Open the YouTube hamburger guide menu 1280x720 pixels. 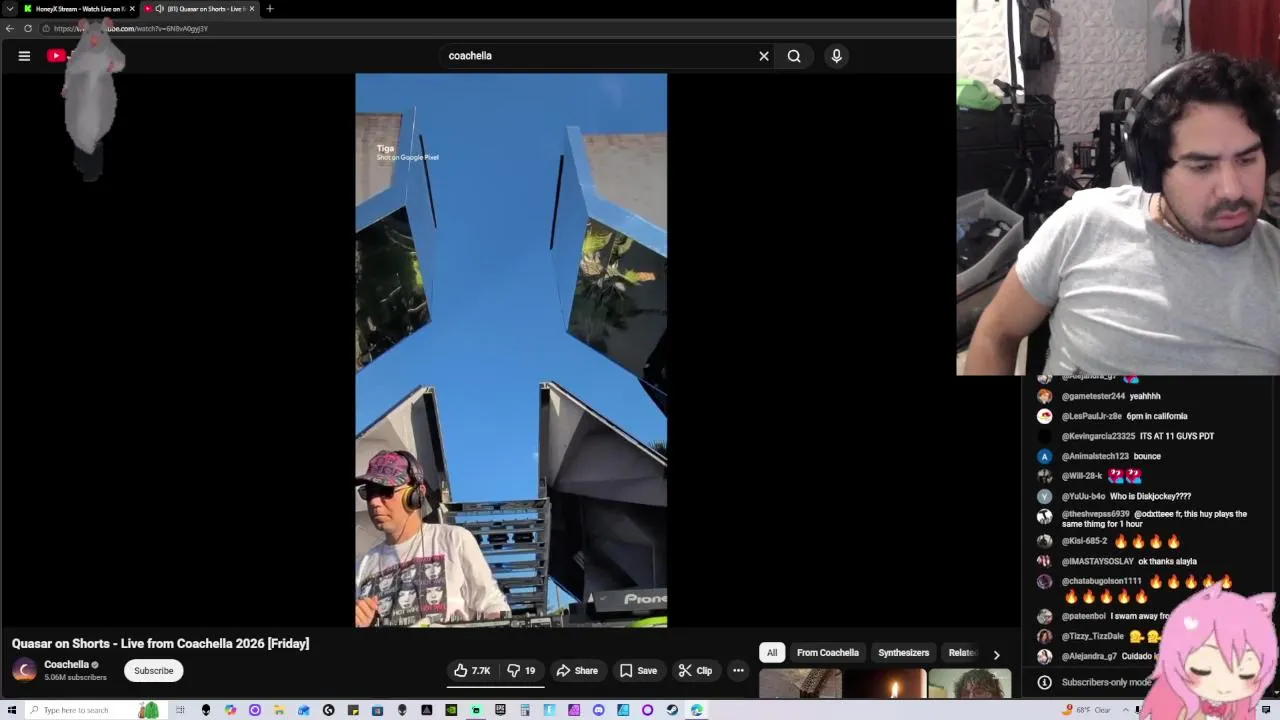click(24, 56)
